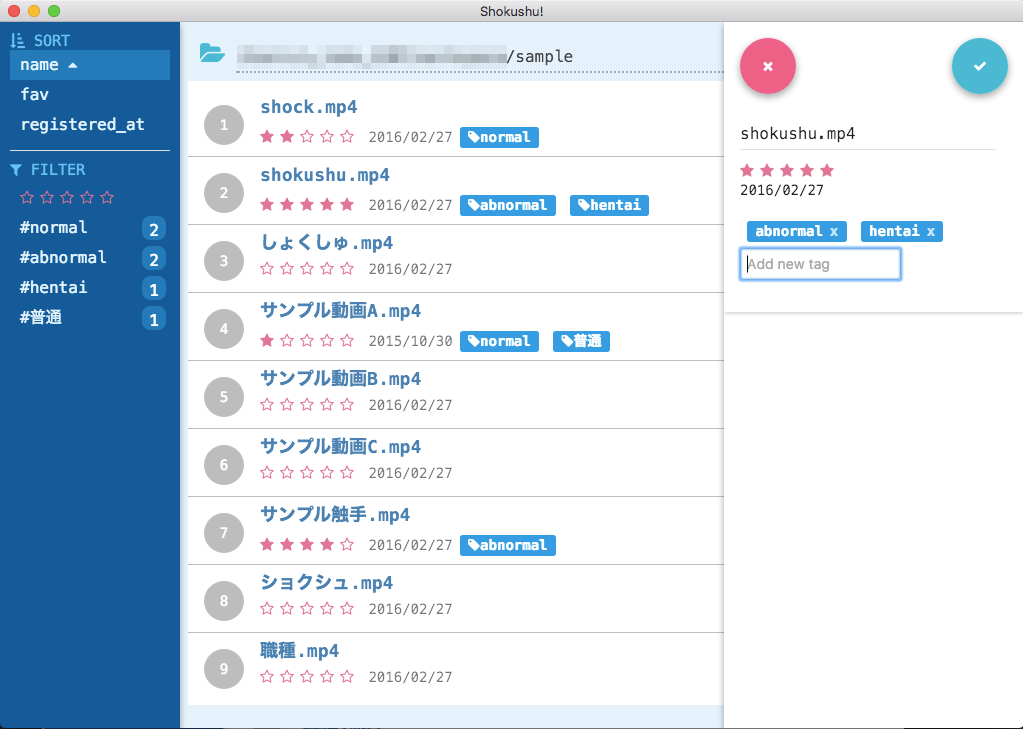Rate shock.mp4 three stars
The width and height of the screenshot is (1023, 729).
coord(307,136)
